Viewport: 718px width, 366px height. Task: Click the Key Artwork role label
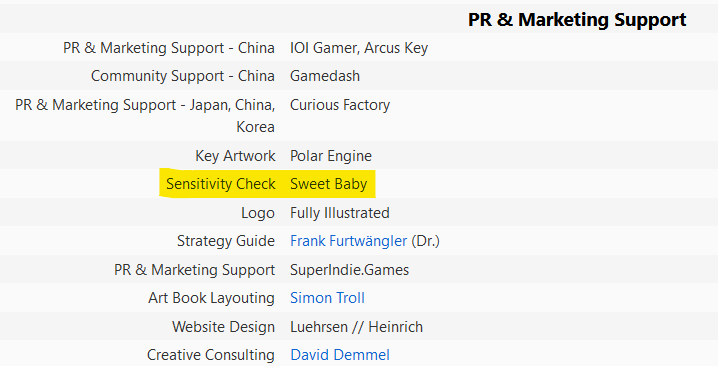(x=235, y=156)
